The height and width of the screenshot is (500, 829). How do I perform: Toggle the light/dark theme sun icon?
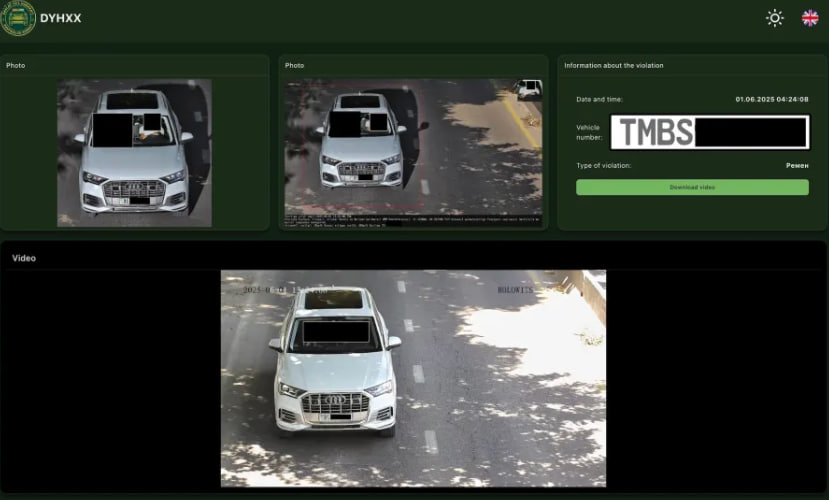coord(774,18)
